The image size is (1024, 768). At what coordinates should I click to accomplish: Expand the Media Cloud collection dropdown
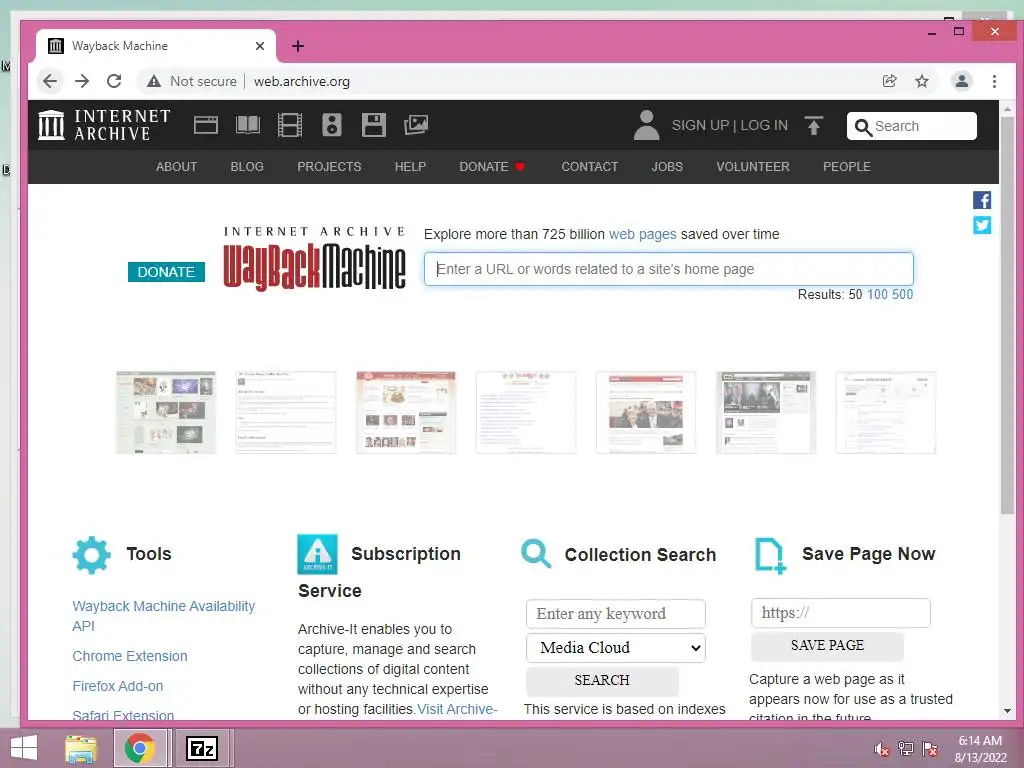tap(616, 648)
